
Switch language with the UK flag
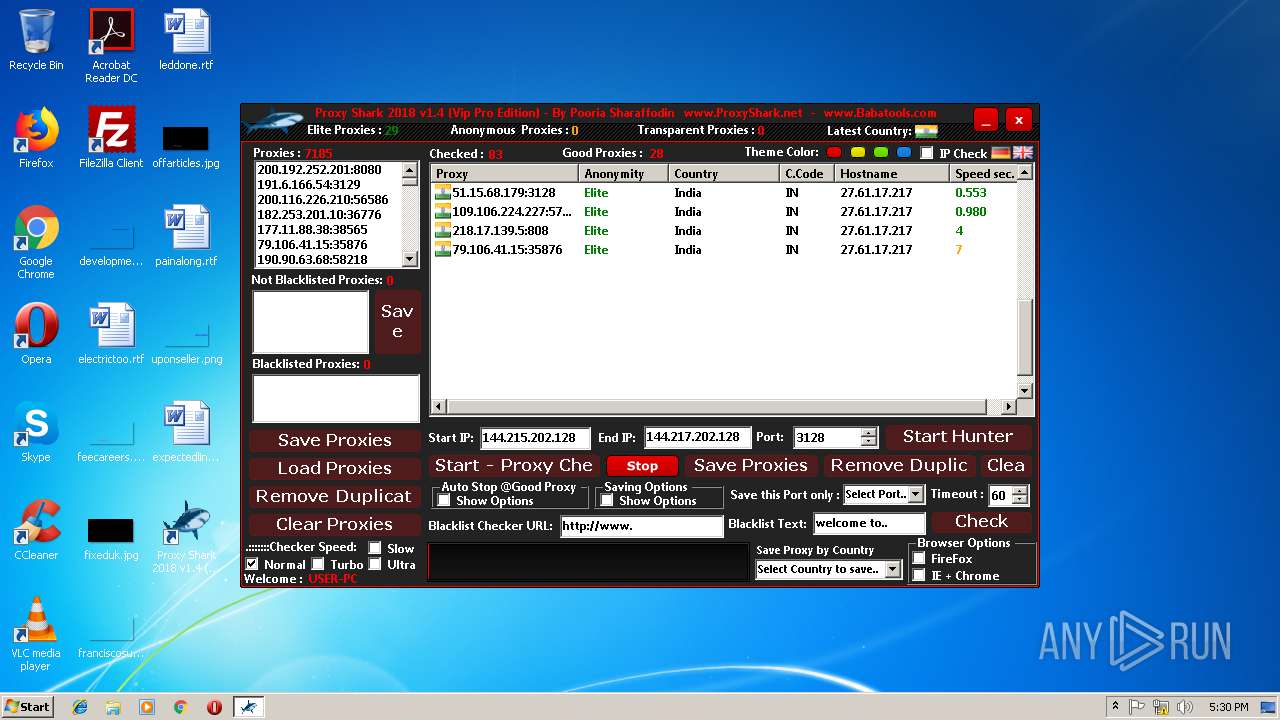coord(1023,153)
